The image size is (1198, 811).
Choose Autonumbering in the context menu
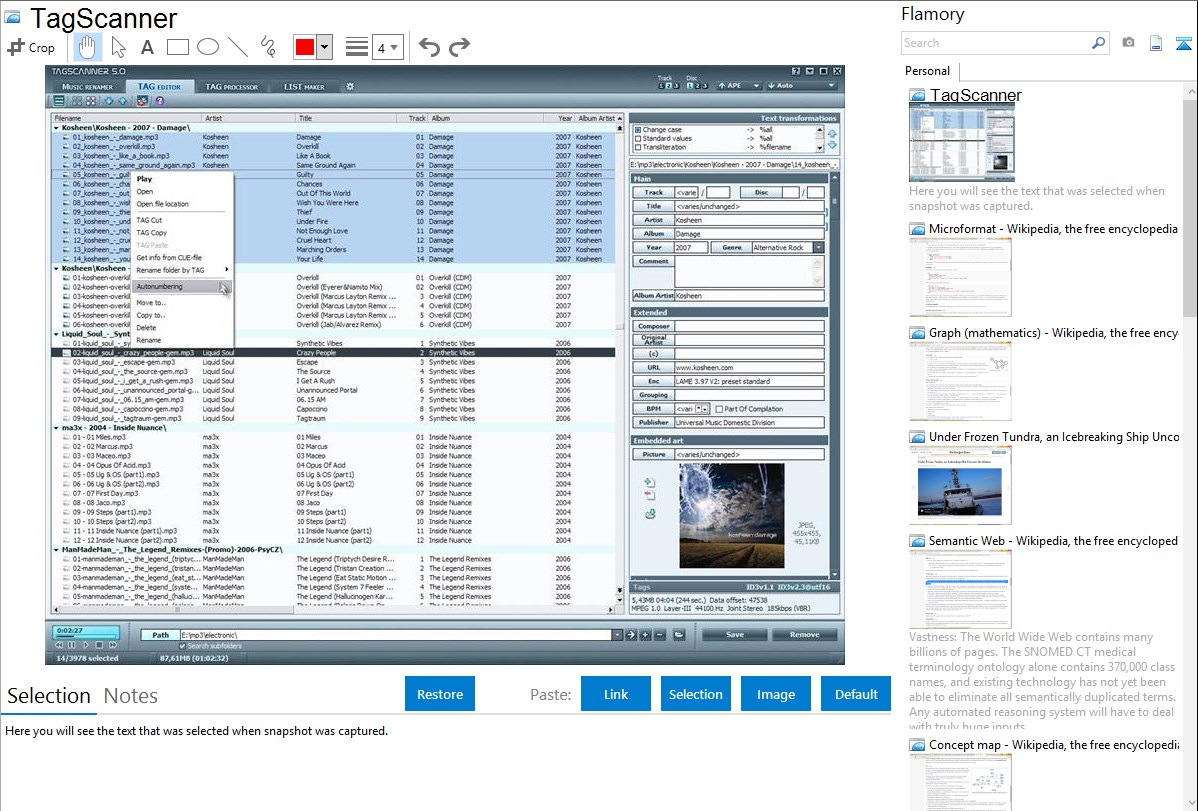click(x=183, y=287)
